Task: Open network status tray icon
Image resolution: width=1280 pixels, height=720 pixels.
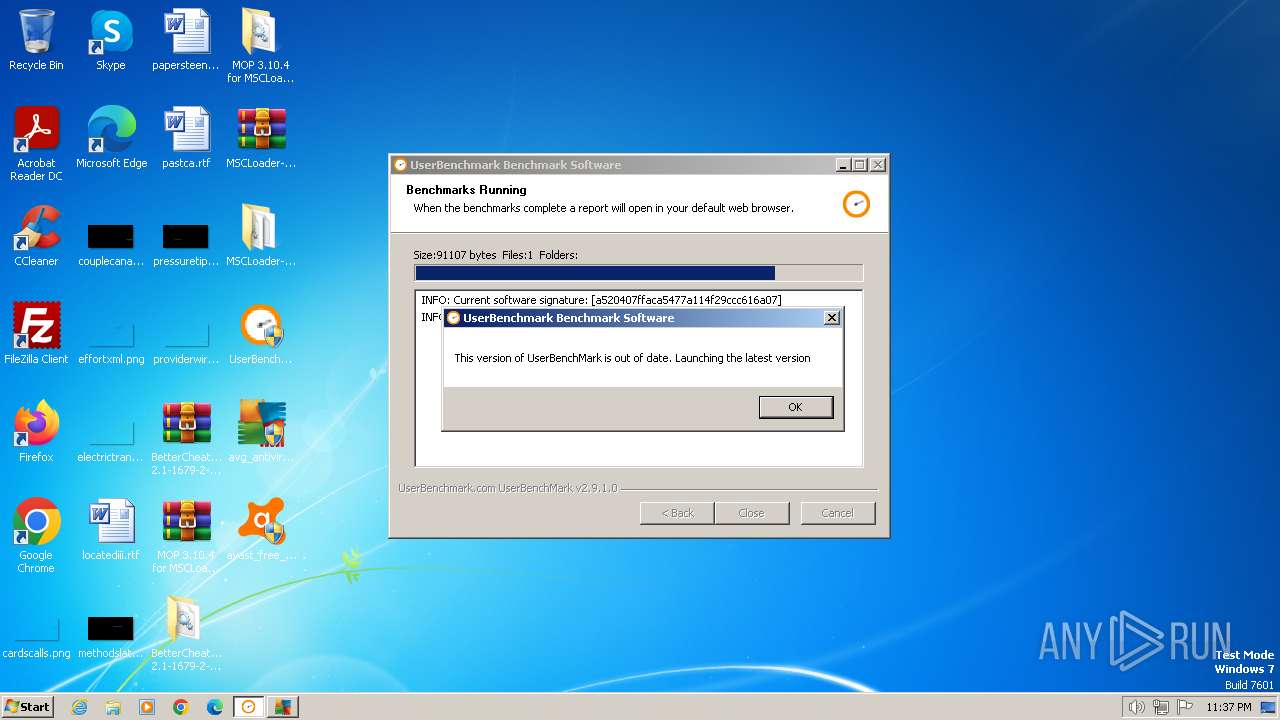Action: (1161, 707)
